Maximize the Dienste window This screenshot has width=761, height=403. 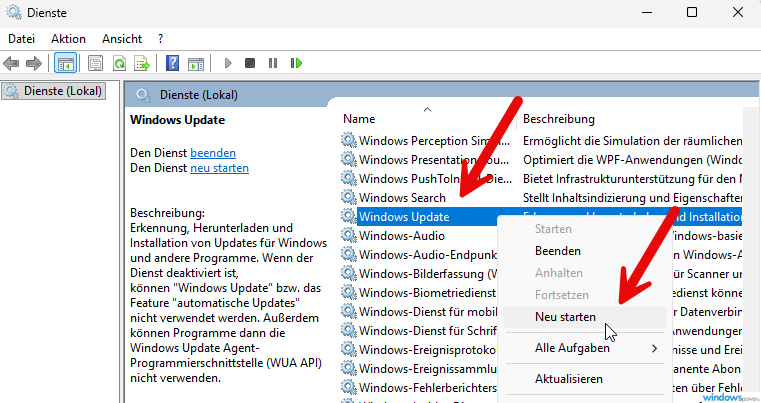(692, 12)
